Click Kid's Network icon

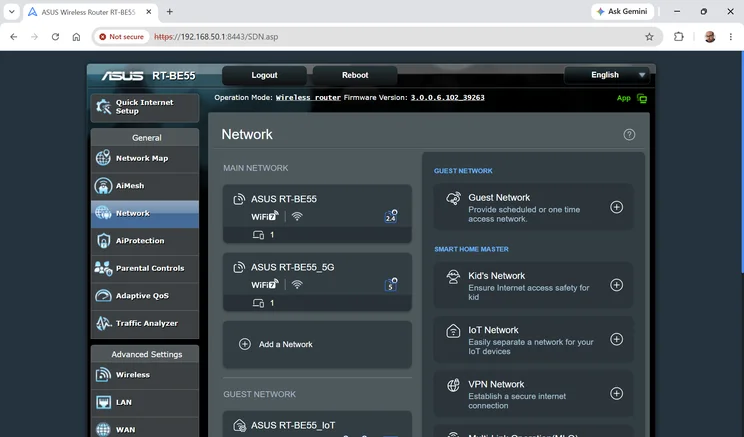point(453,277)
